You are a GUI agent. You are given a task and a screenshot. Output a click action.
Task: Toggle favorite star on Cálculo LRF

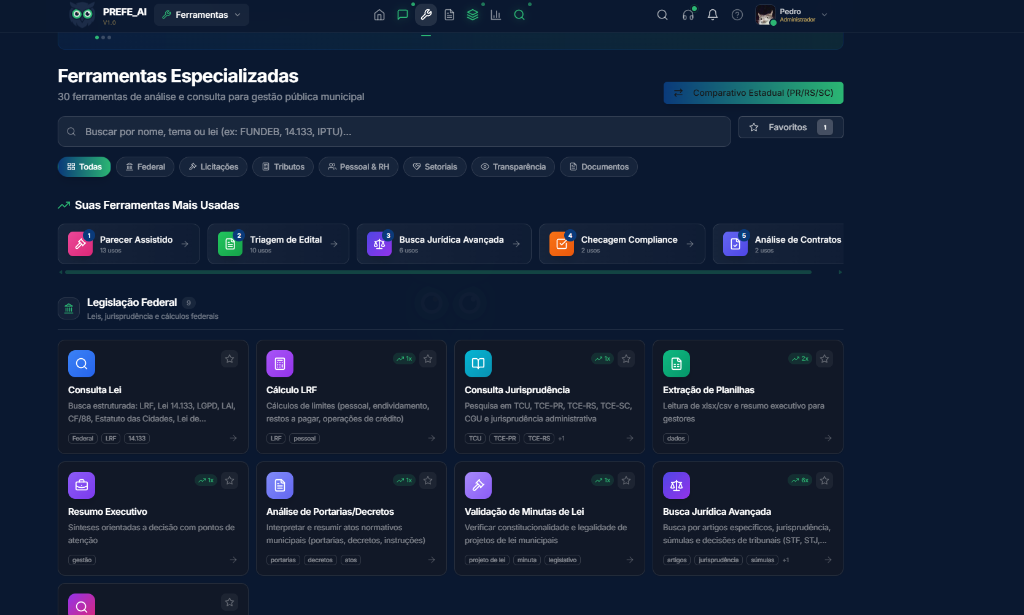(x=428, y=358)
